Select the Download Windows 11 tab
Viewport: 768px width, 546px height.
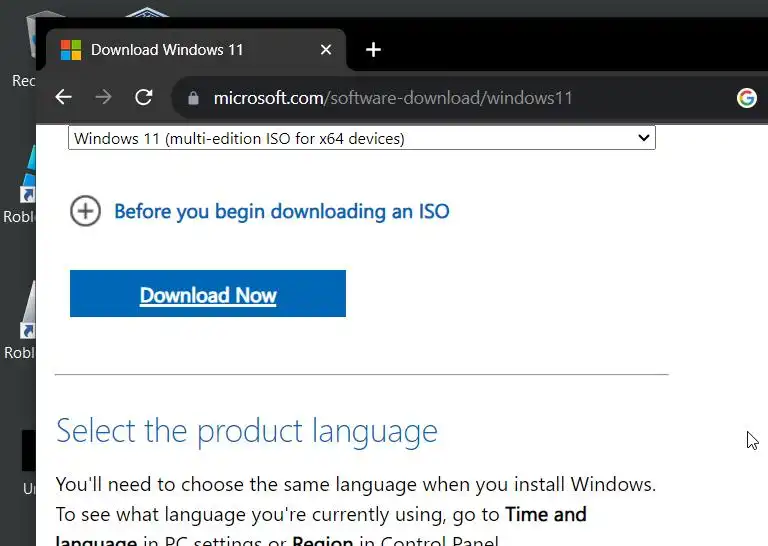(x=196, y=49)
